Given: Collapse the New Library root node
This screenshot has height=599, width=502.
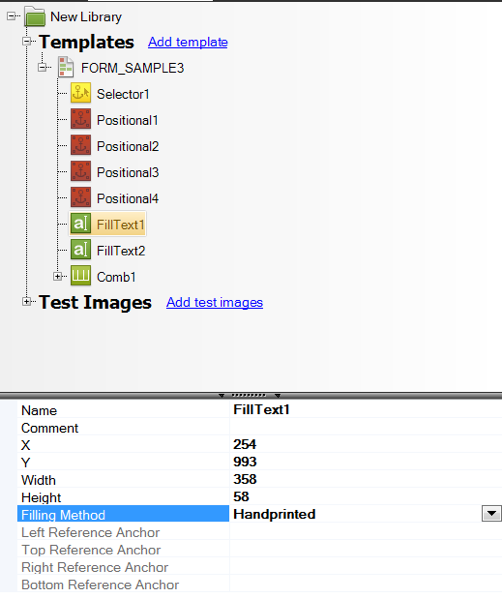Looking at the screenshot, I should 11,16.
